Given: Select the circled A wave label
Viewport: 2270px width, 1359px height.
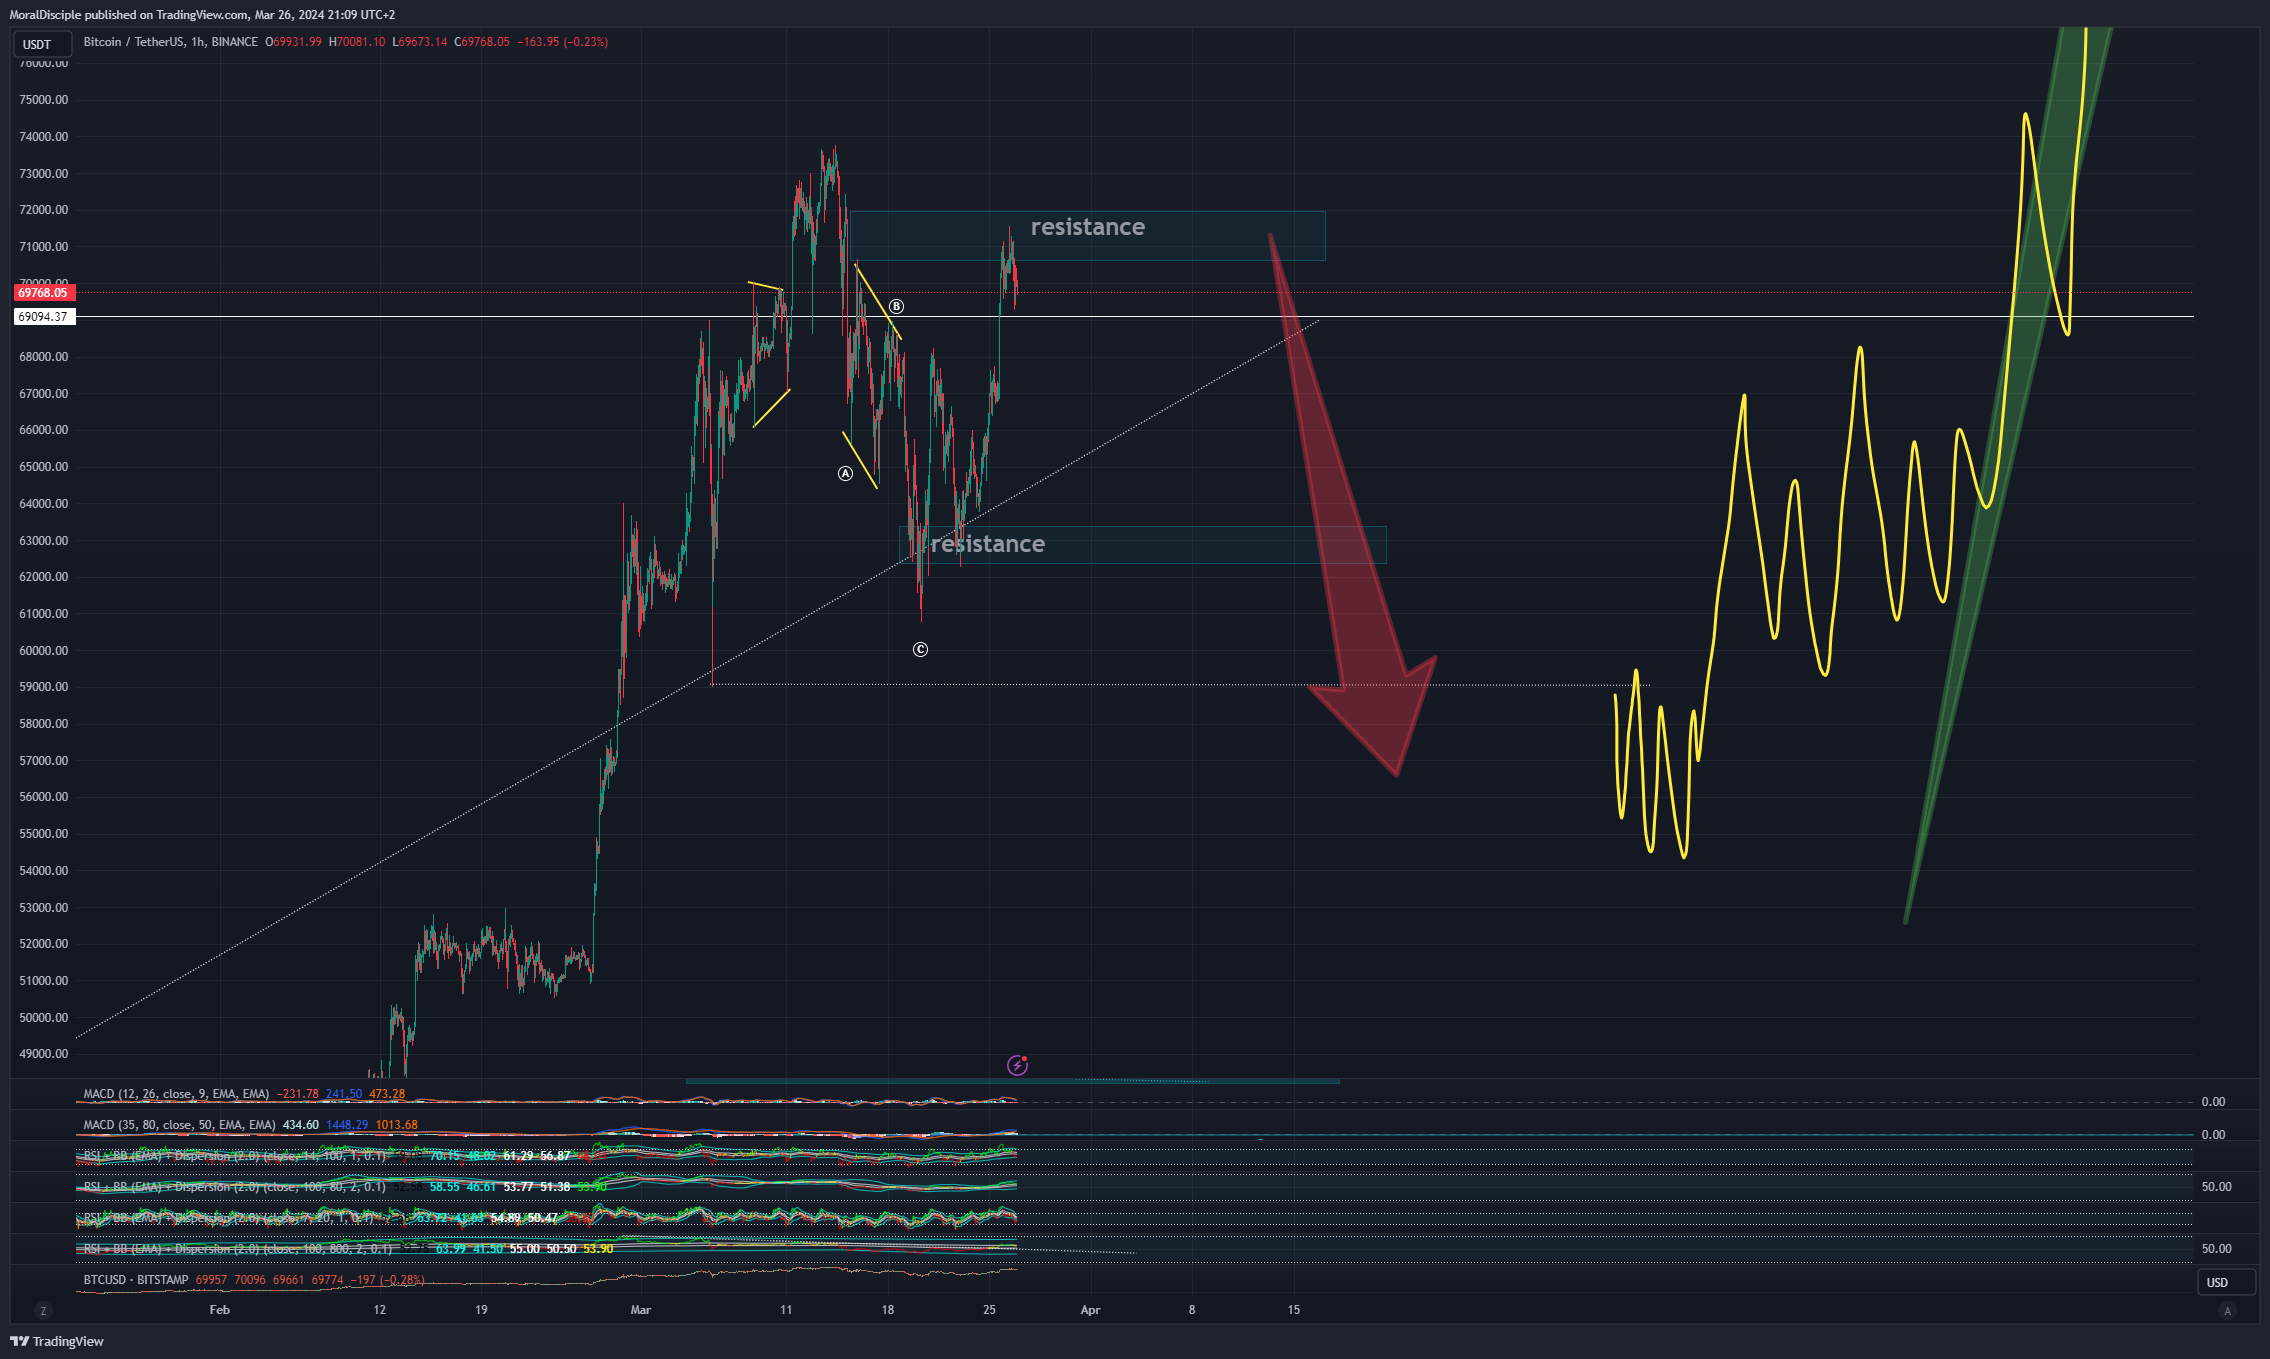Looking at the screenshot, I should point(846,474).
